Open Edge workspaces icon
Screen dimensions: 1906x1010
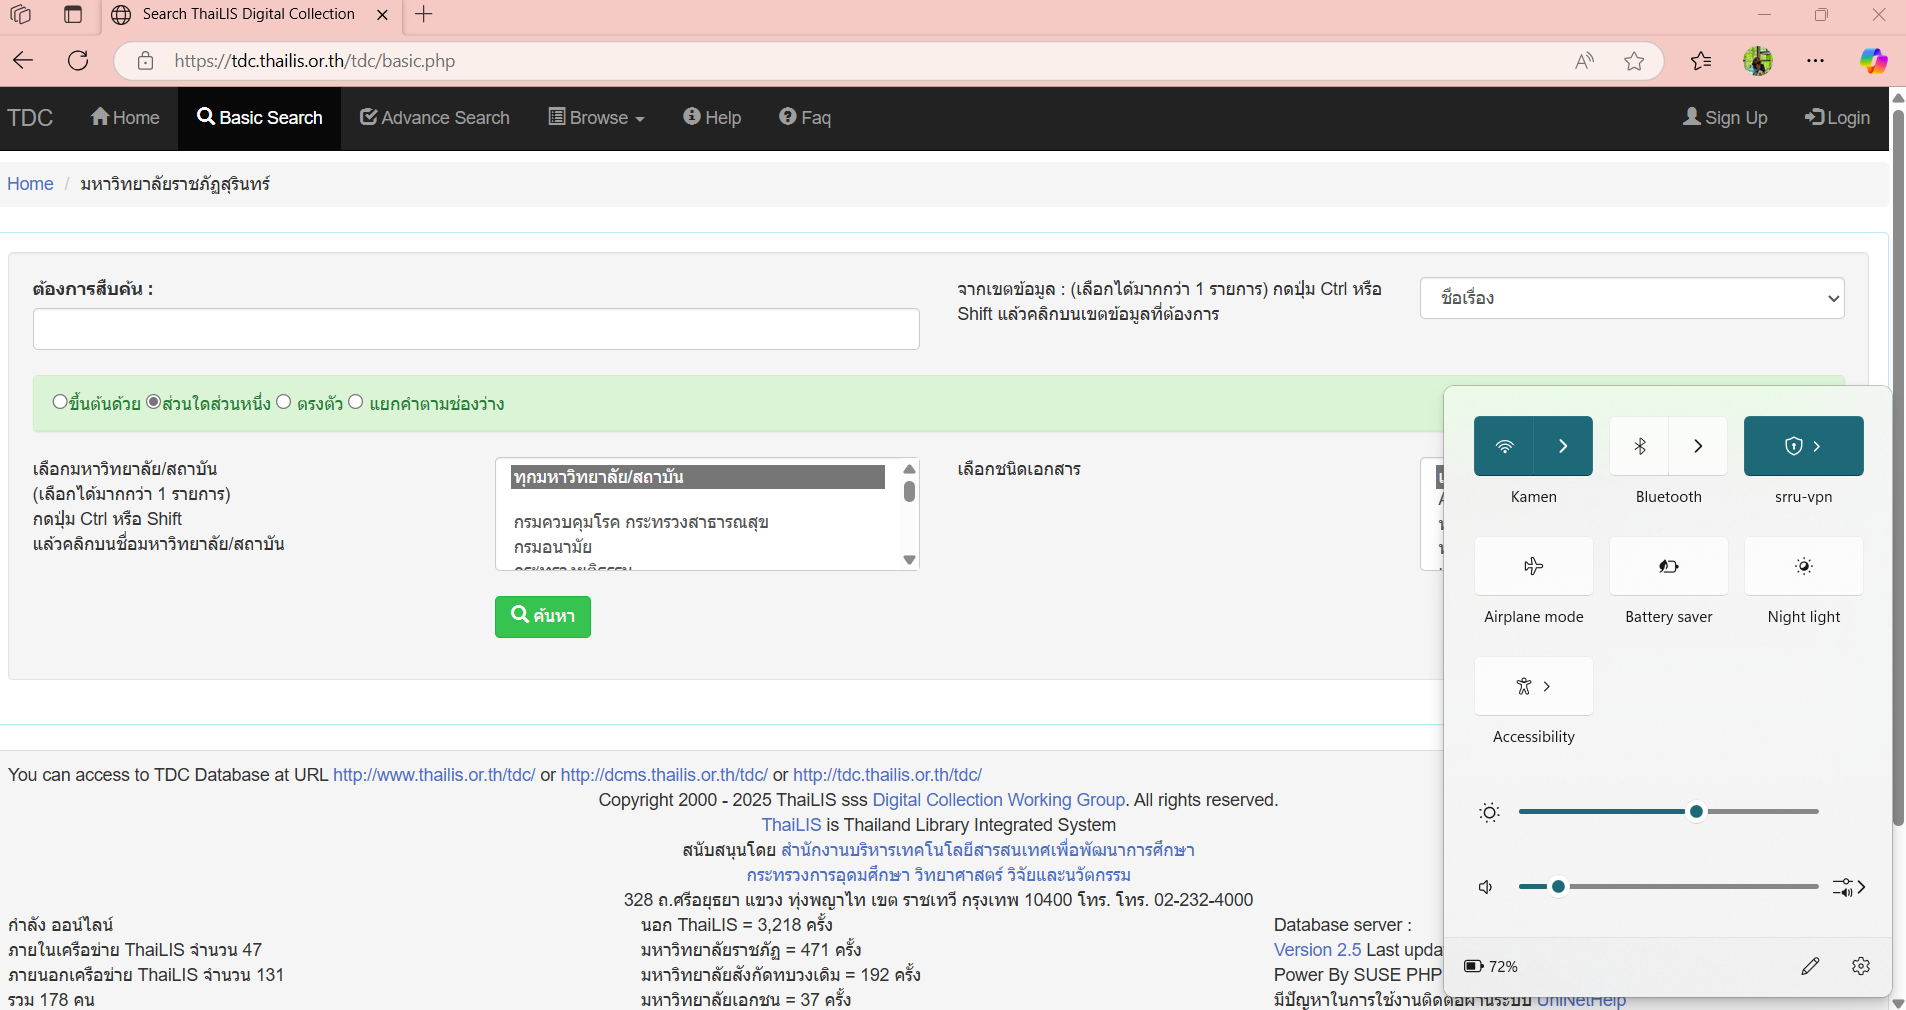coord(21,14)
